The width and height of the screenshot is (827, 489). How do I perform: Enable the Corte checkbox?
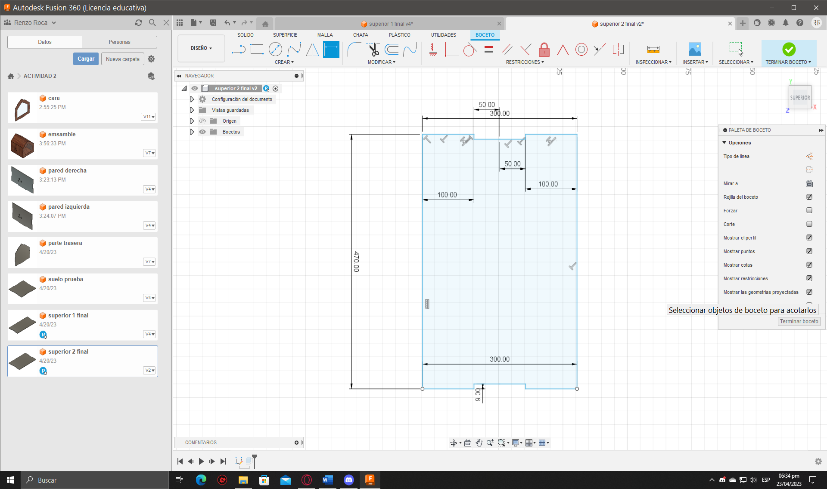click(808, 224)
